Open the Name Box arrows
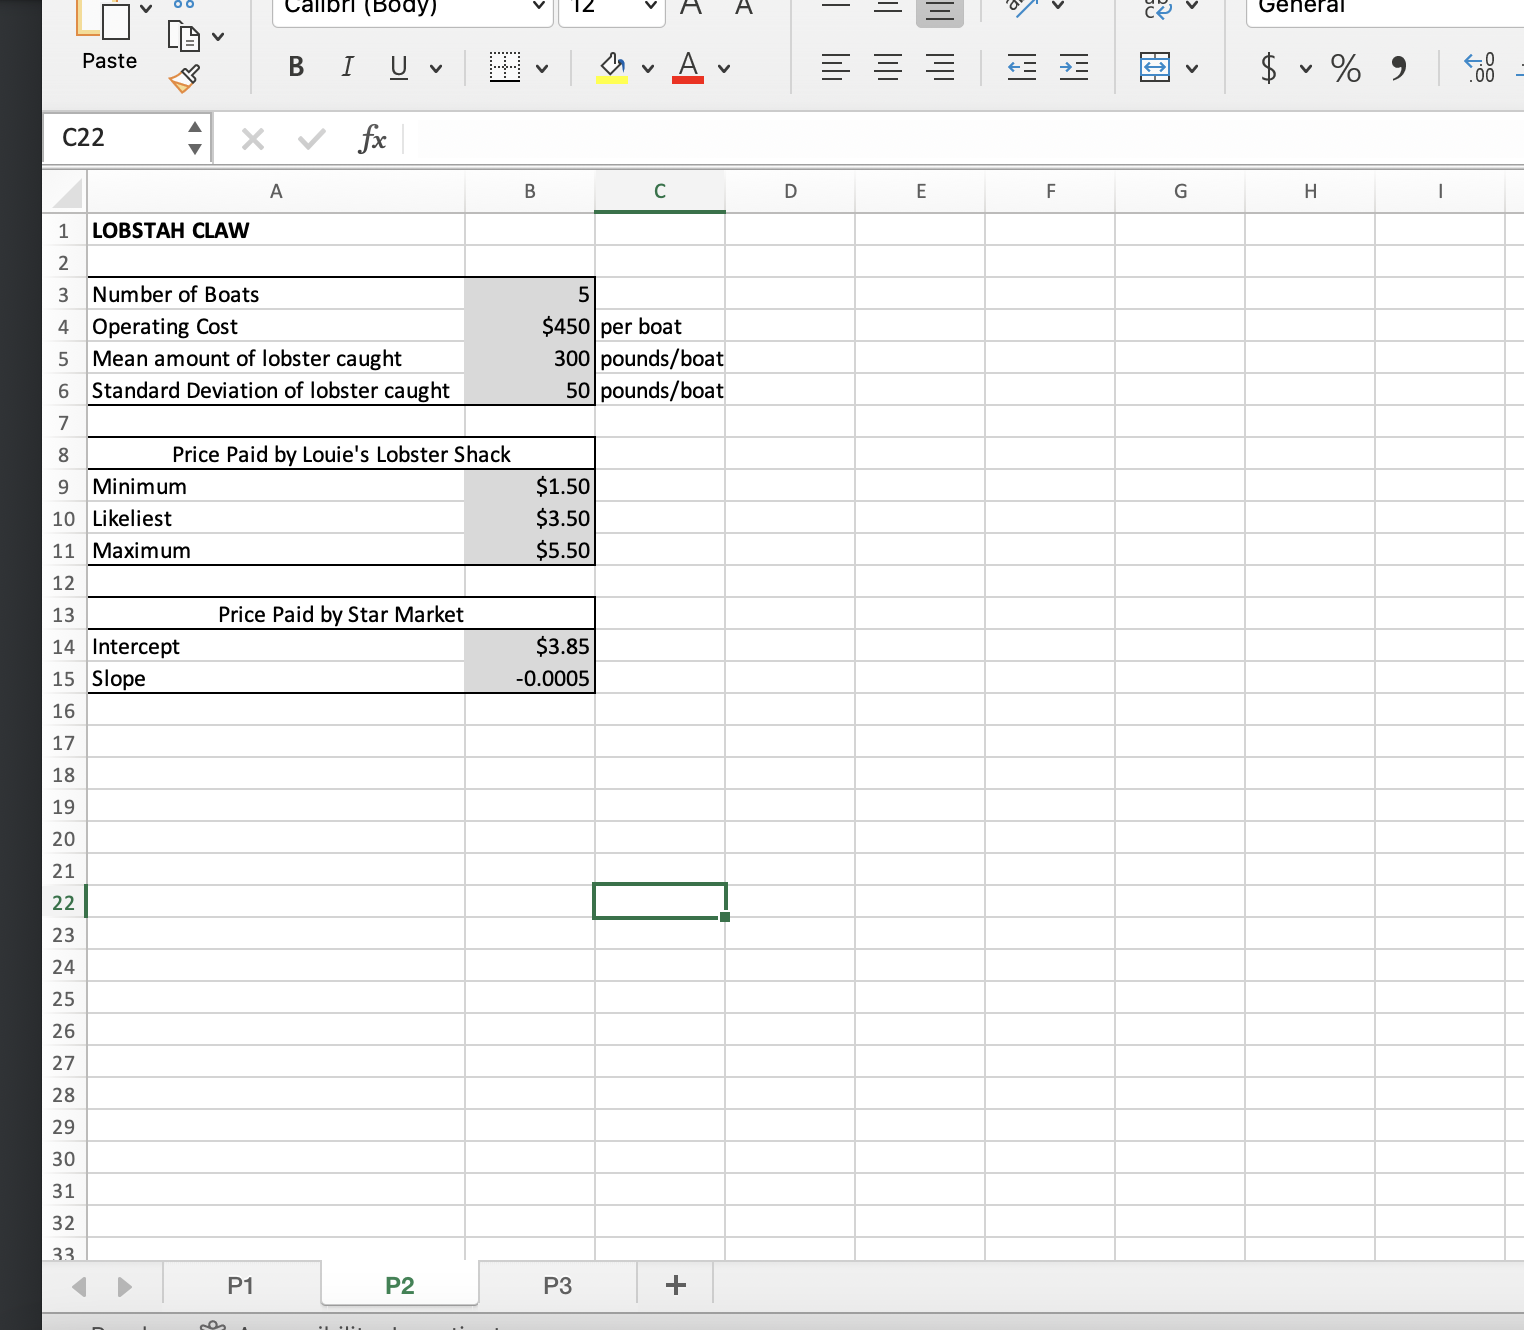 [x=195, y=138]
